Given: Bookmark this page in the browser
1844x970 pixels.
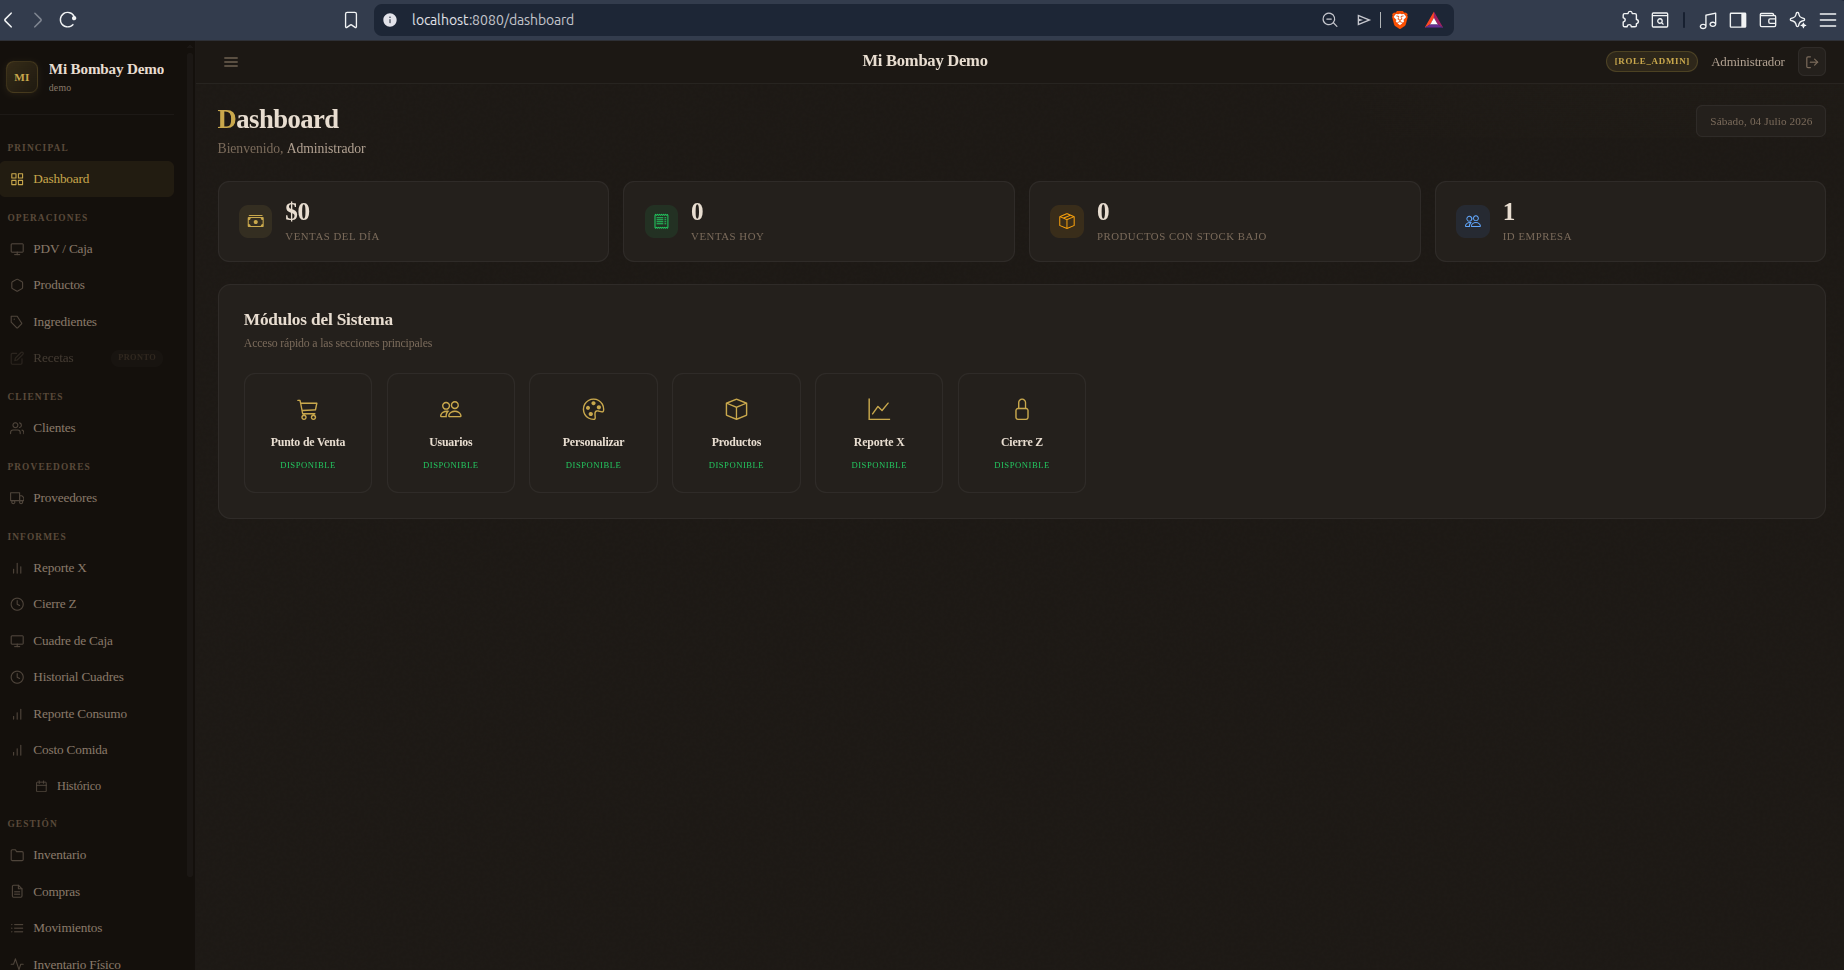Looking at the screenshot, I should [x=351, y=20].
